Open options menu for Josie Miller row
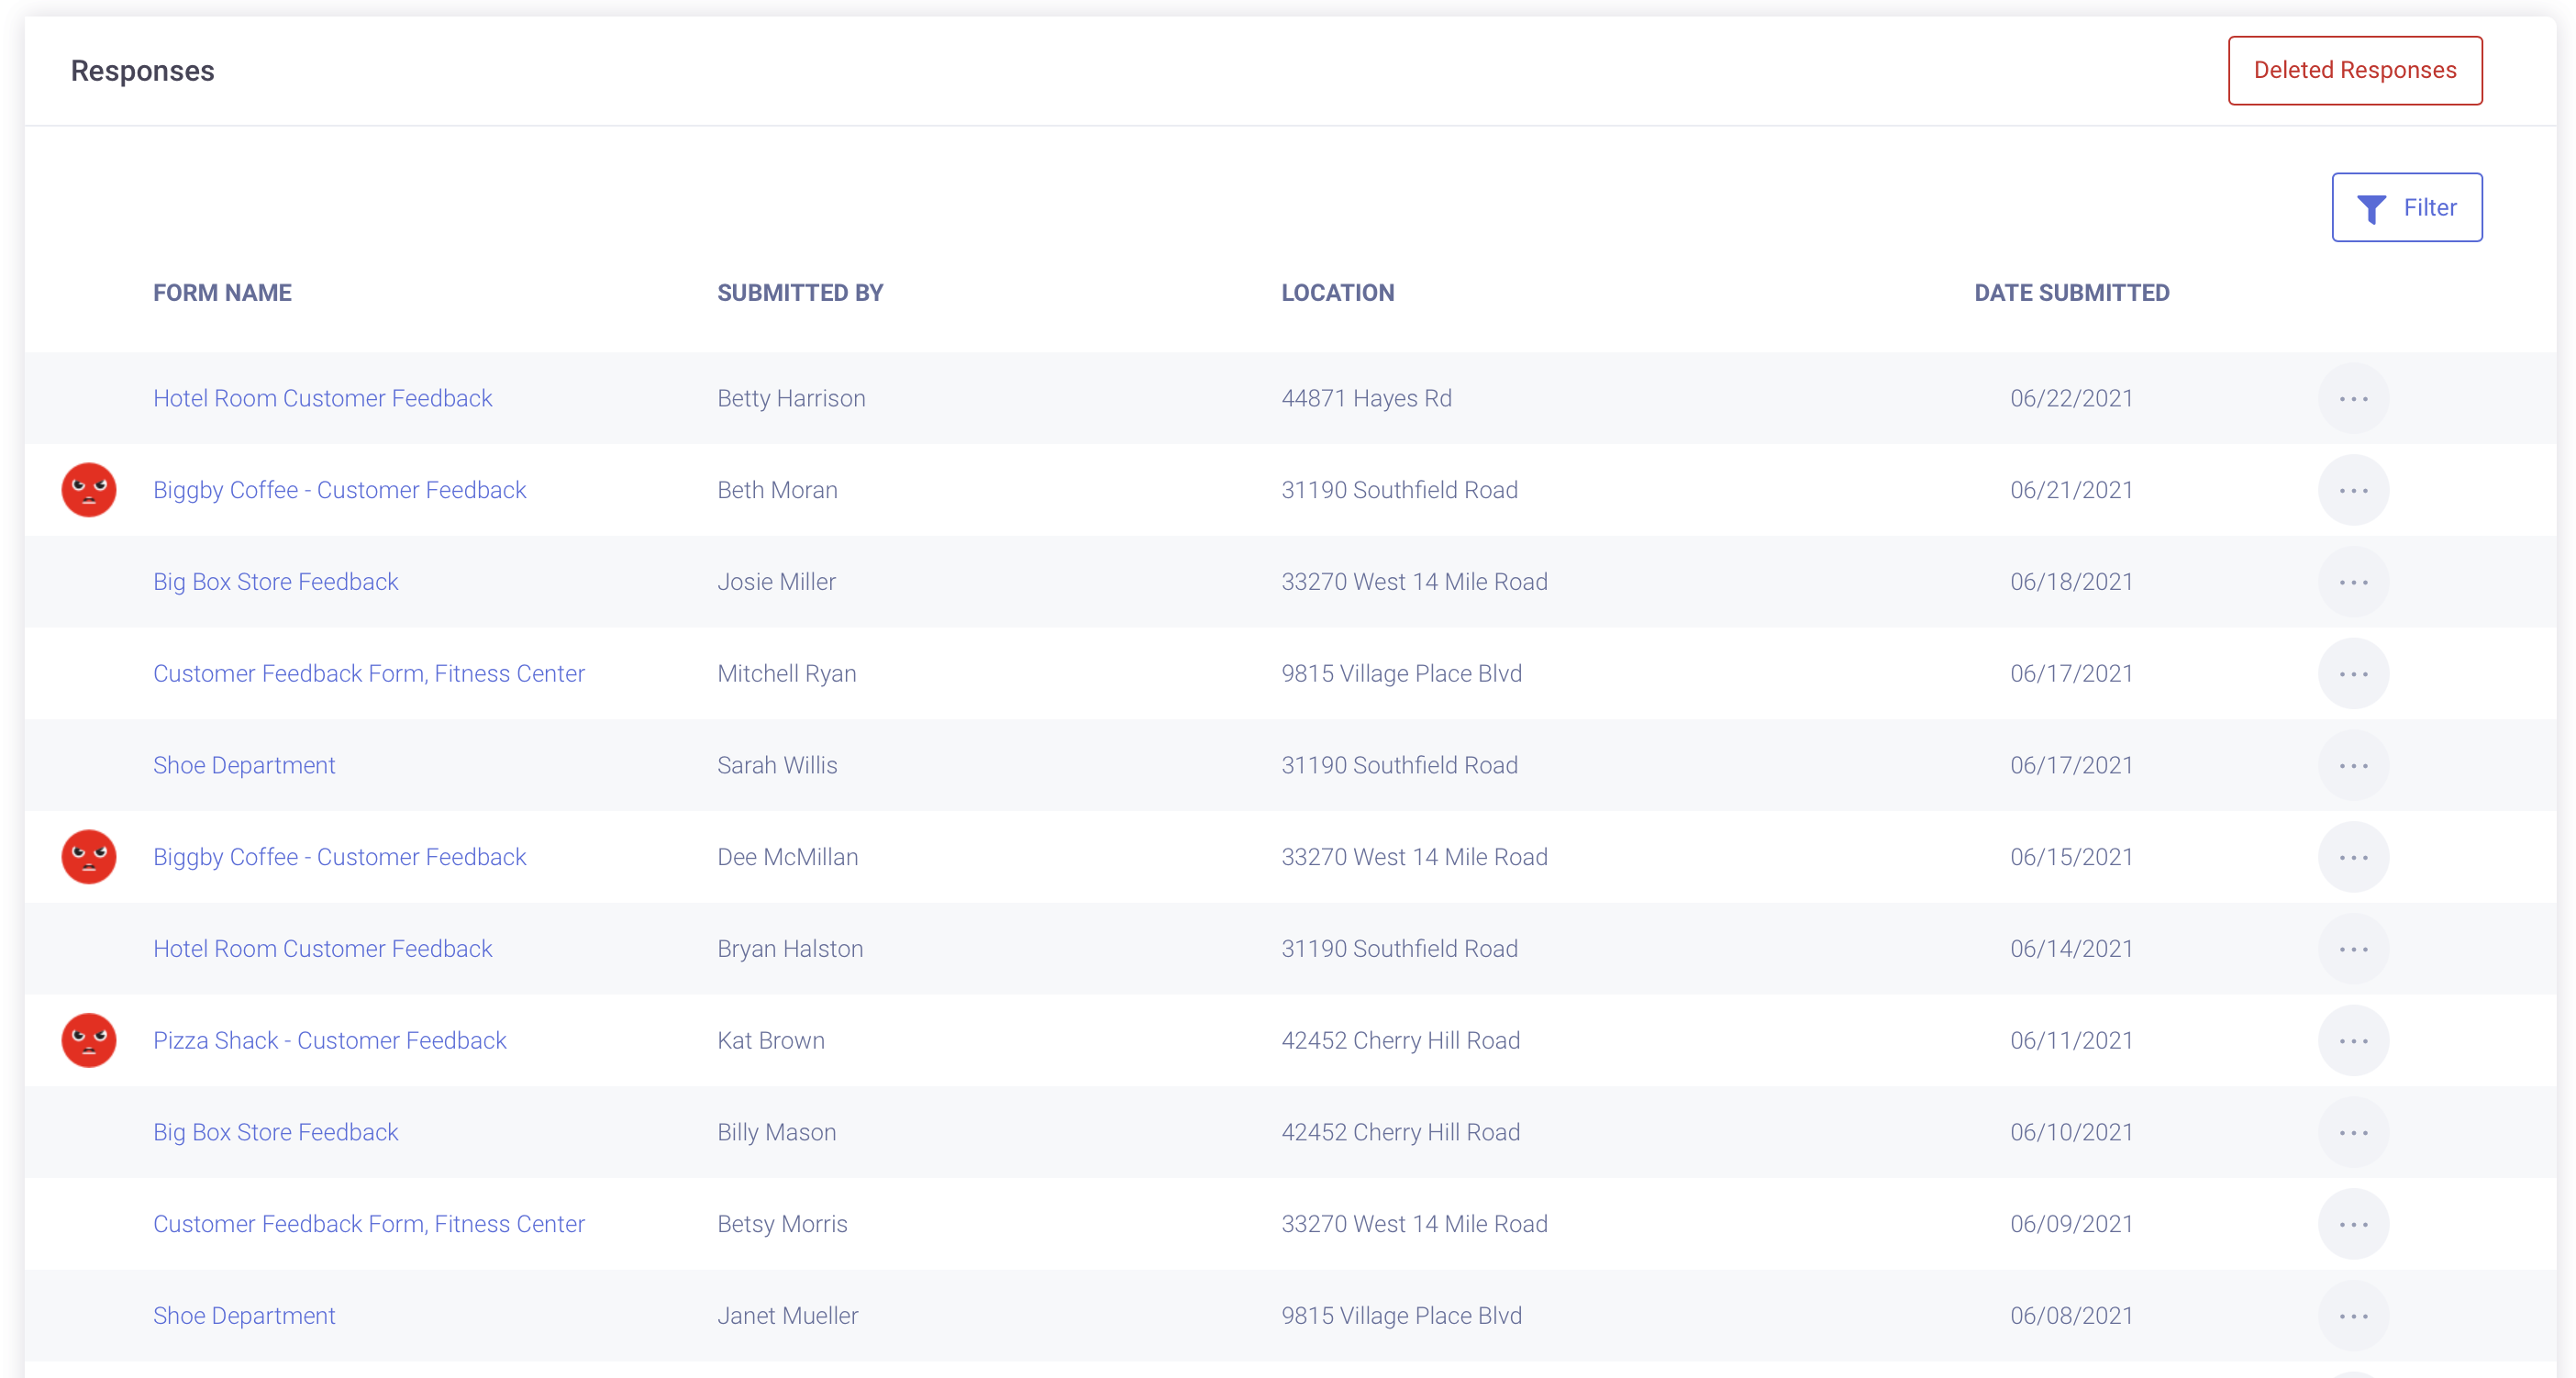The height and width of the screenshot is (1378, 2576). pyautogui.click(x=2353, y=582)
